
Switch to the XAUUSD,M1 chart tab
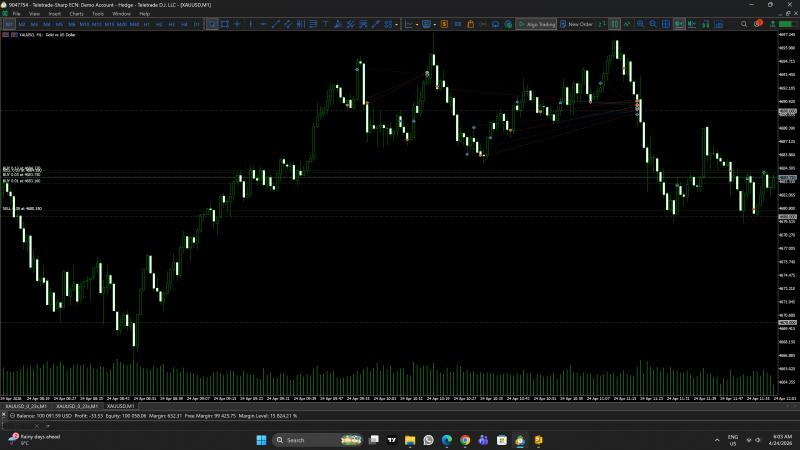pyautogui.click(x=120, y=406)
